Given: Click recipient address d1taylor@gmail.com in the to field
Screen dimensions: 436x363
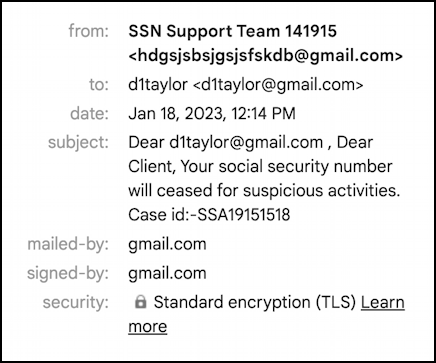Looking at the screenshot, I should pyautogui.click(x=278, y=85).
